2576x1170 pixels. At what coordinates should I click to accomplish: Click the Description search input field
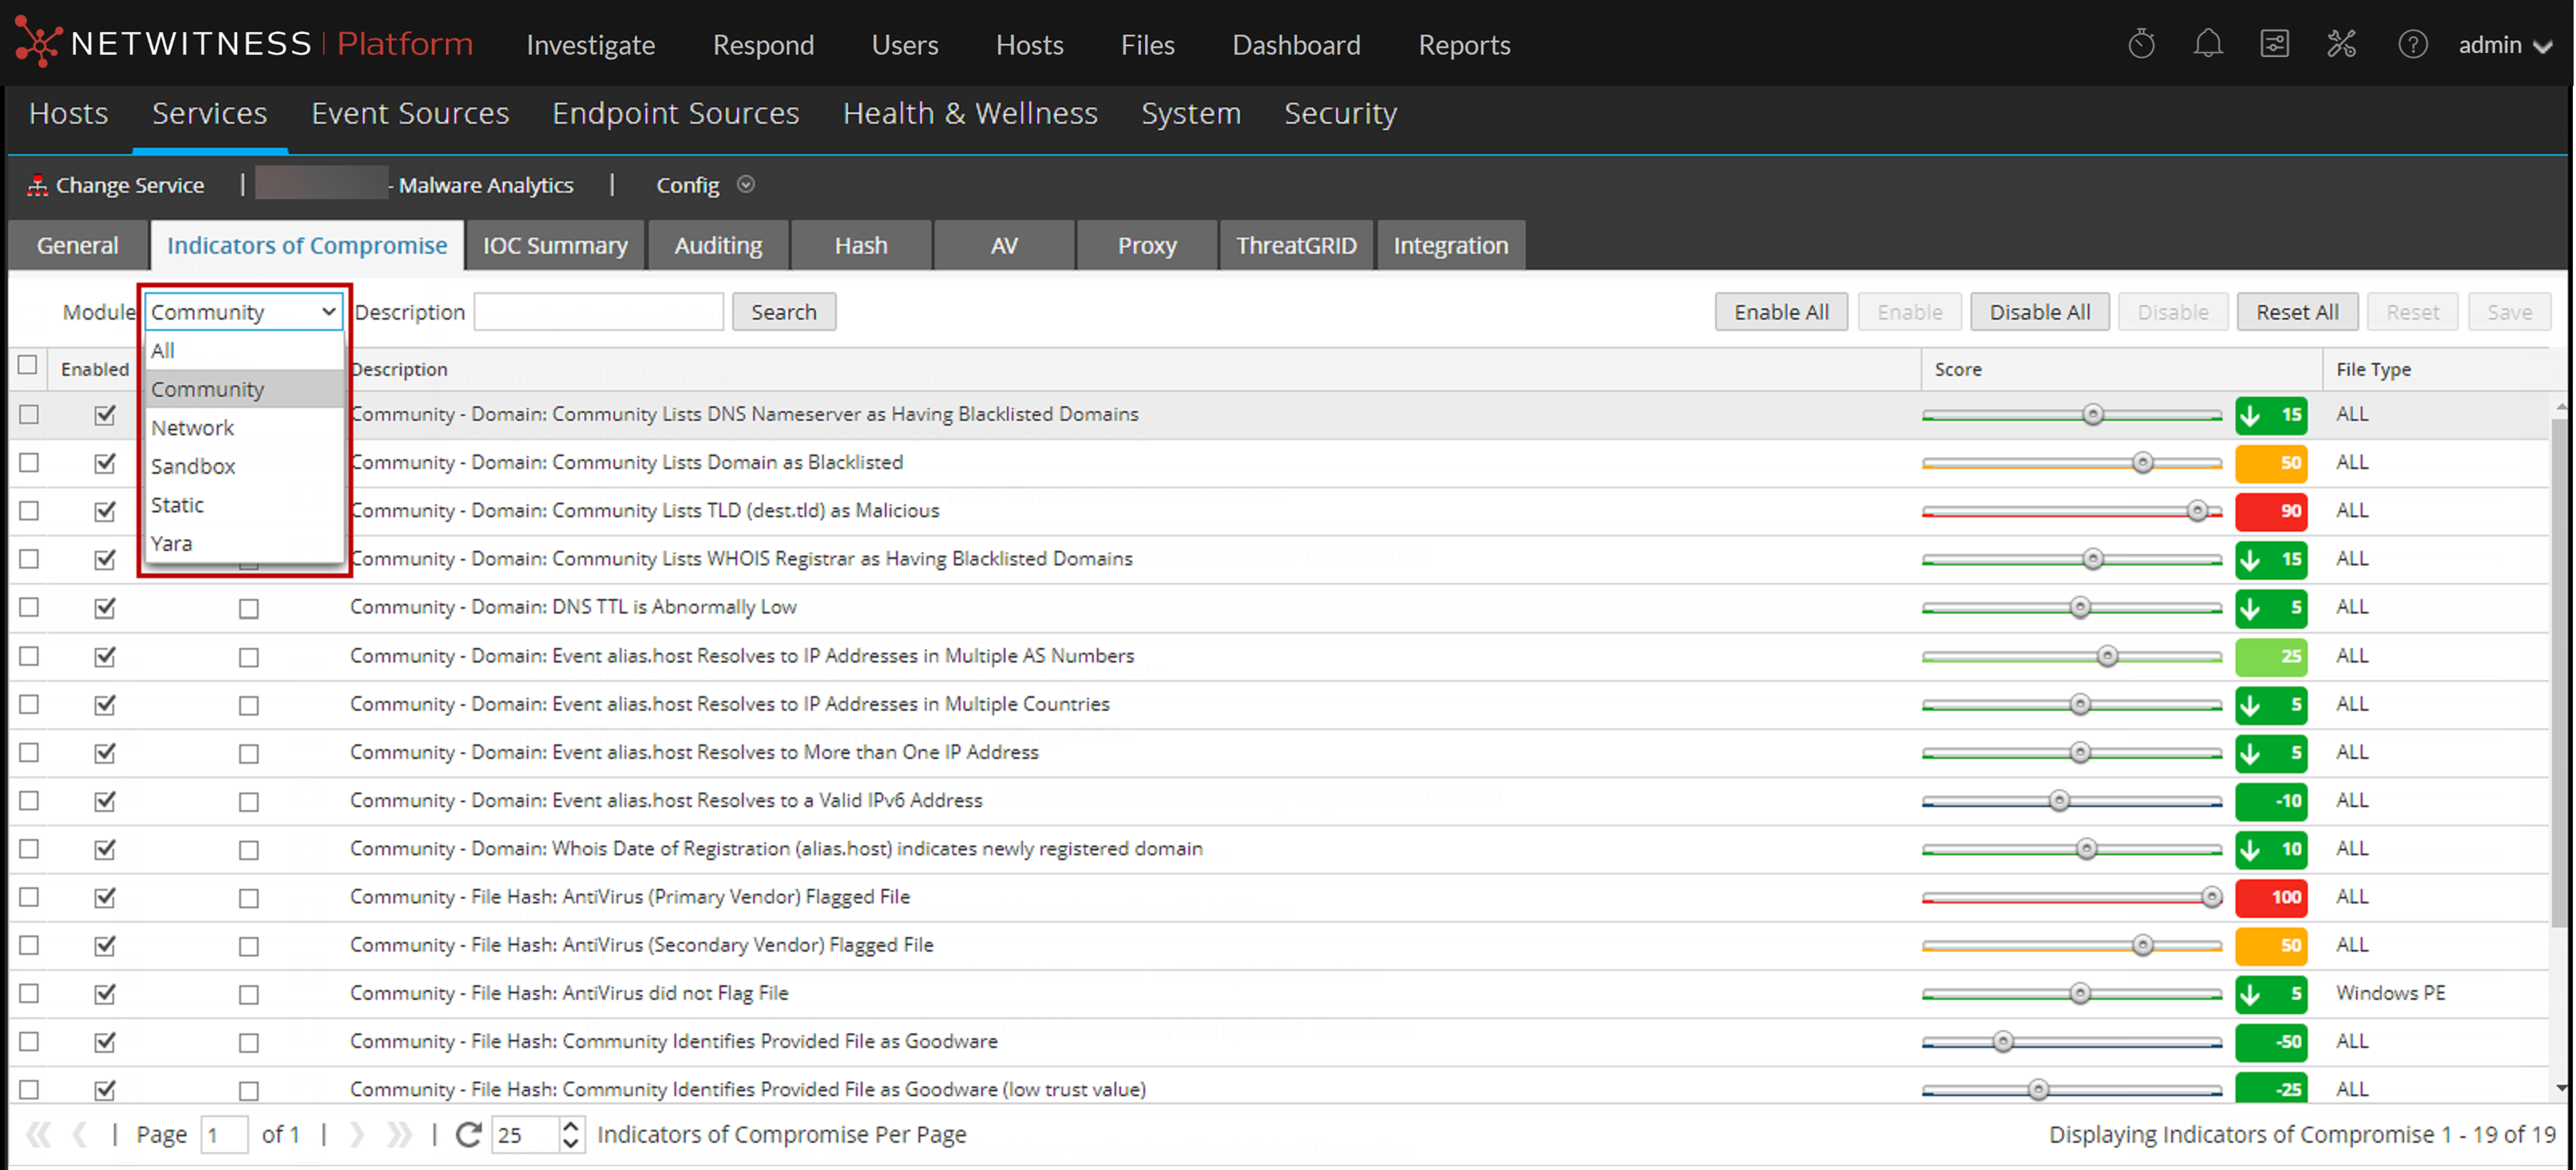pyautogui.click(x=598, y=312)
